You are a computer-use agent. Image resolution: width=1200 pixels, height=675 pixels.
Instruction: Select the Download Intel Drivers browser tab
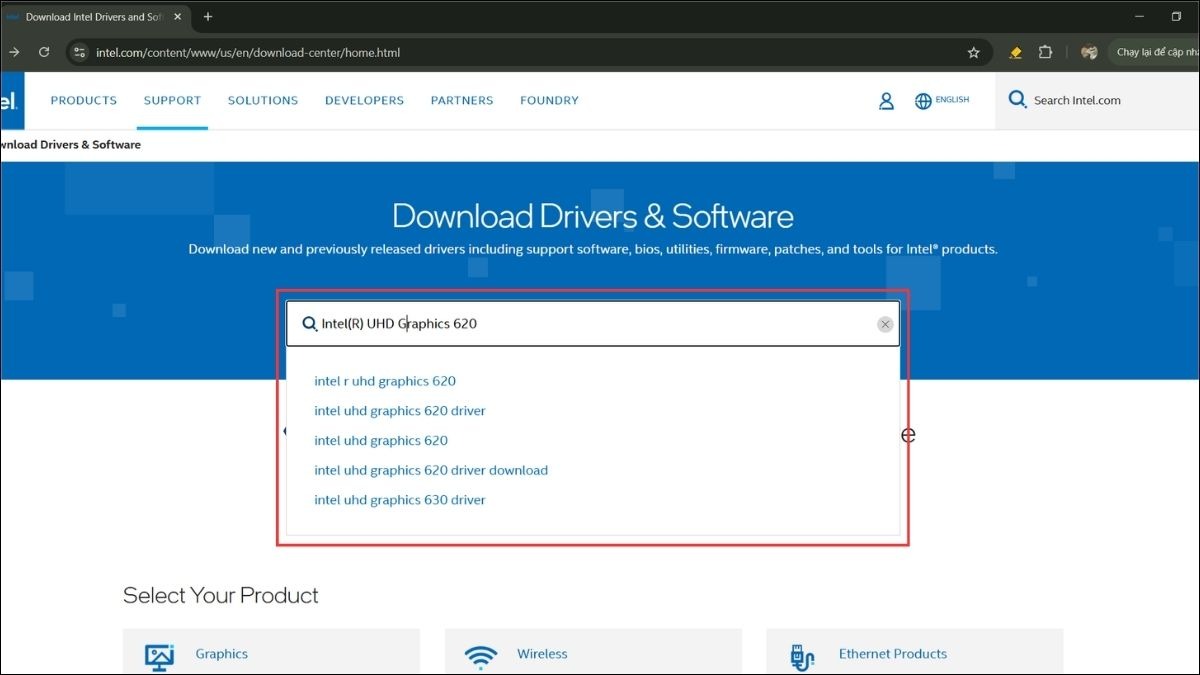(97, 17)
